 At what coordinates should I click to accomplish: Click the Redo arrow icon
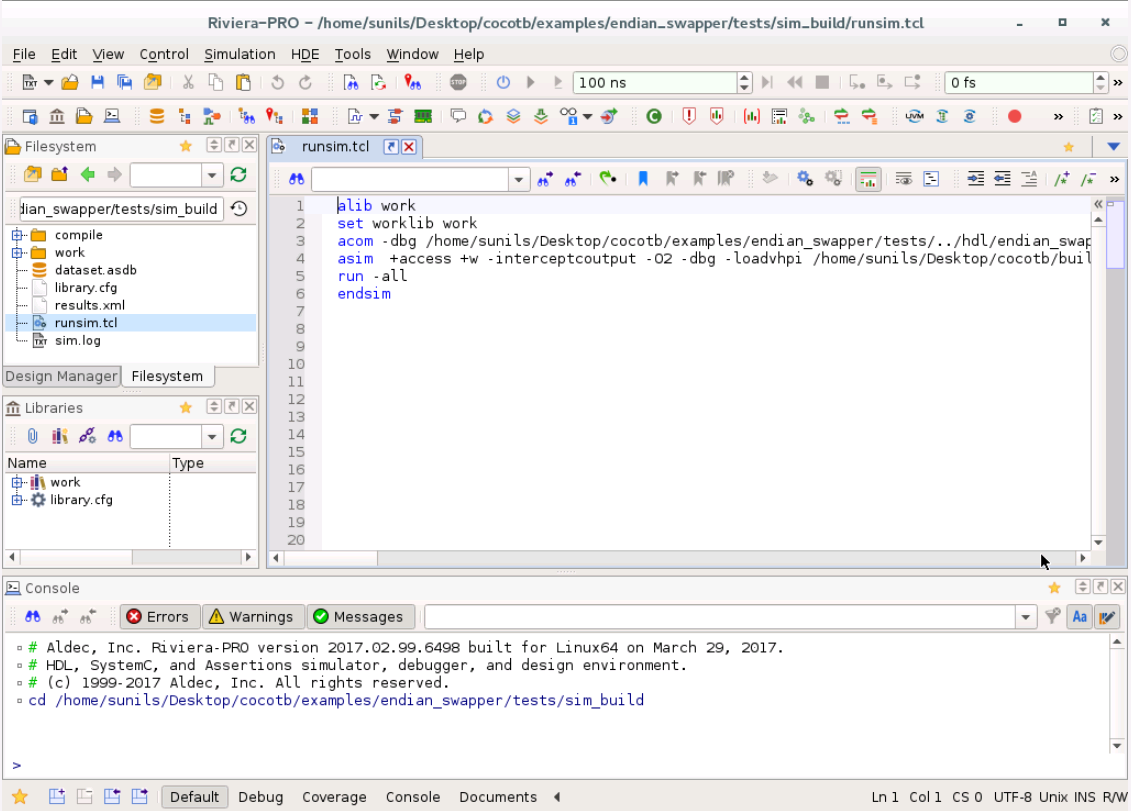point(305,82)
